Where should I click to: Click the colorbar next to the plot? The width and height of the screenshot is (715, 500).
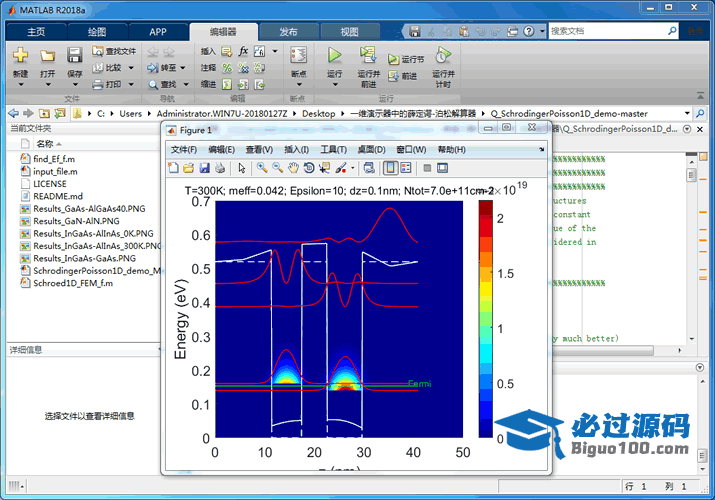[486, 319]
